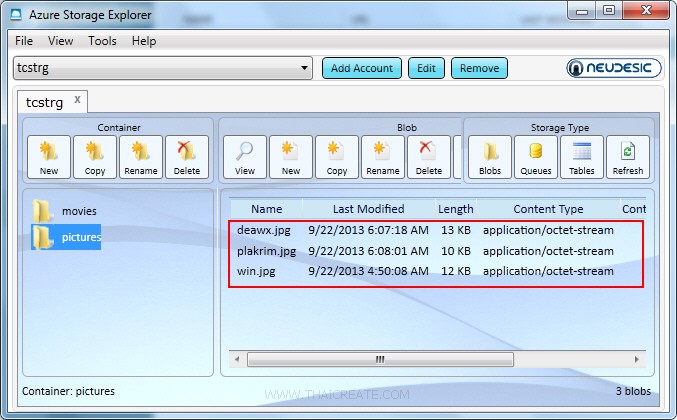Click the Azure Storage Explorer title icon
The image size is (677, 420).
pos(16,15)
